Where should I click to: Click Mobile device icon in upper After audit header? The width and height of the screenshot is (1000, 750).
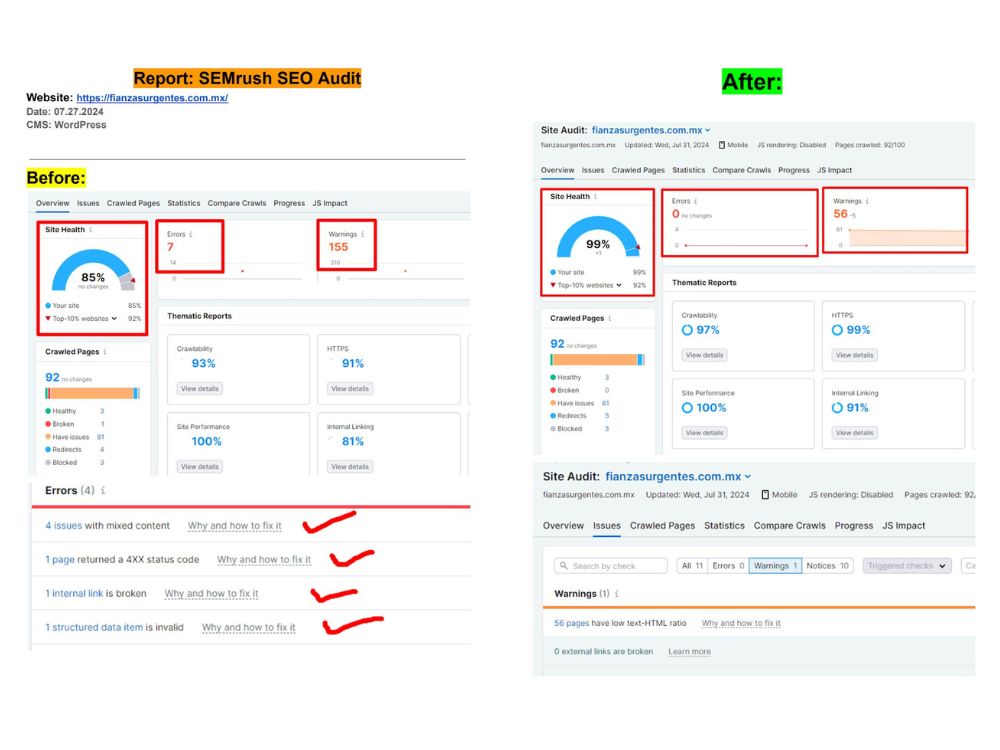[722, 145]
